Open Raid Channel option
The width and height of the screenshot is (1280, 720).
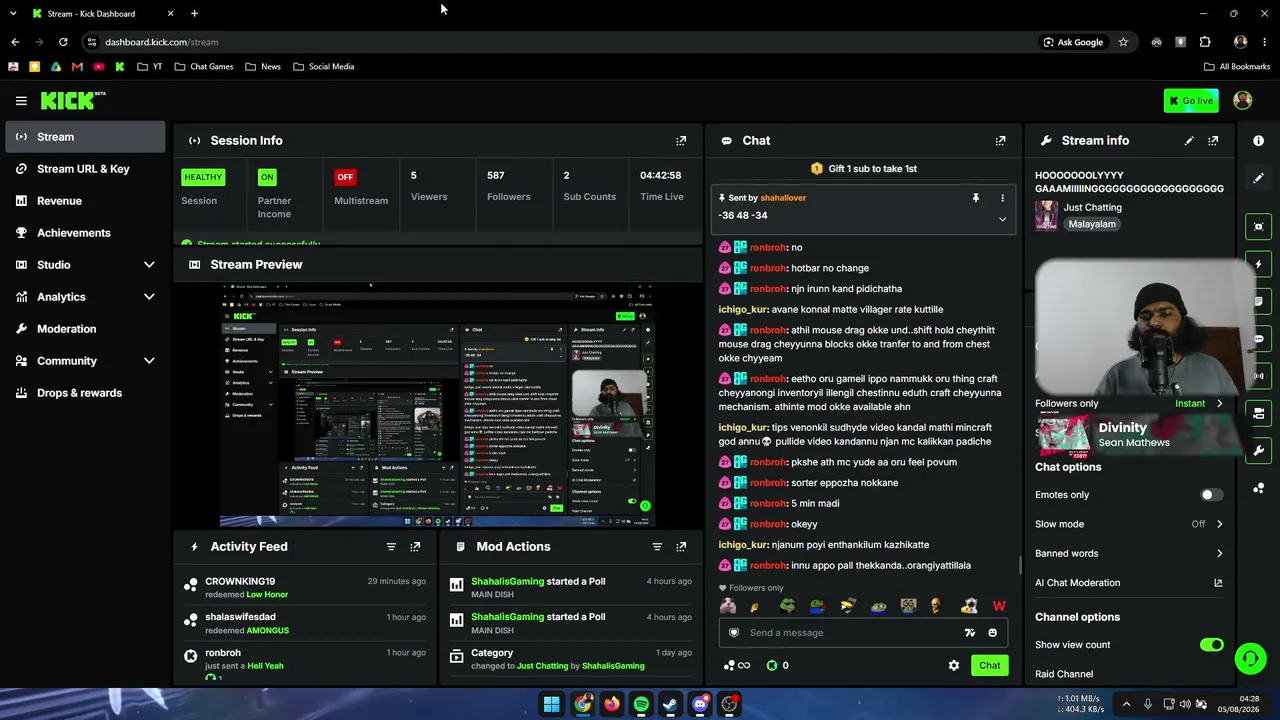pyautogui.click(x=1064, y=674)
